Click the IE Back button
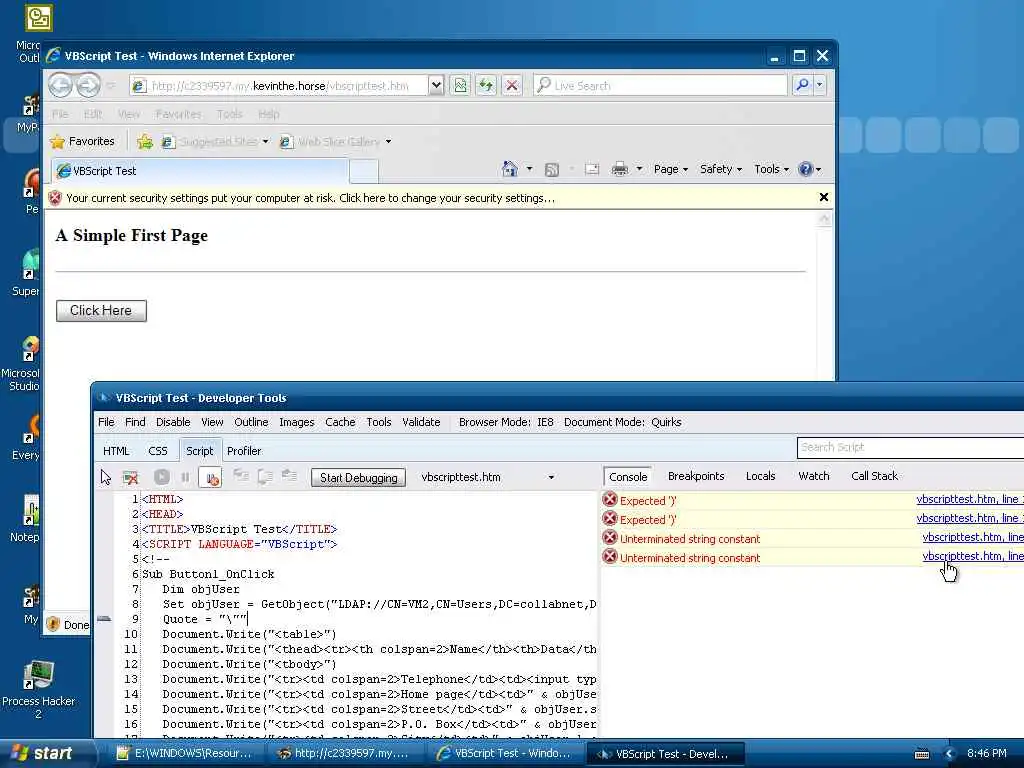Viewport: 1024px width, 768px height. pyautogui.click(x=61, y=85)
